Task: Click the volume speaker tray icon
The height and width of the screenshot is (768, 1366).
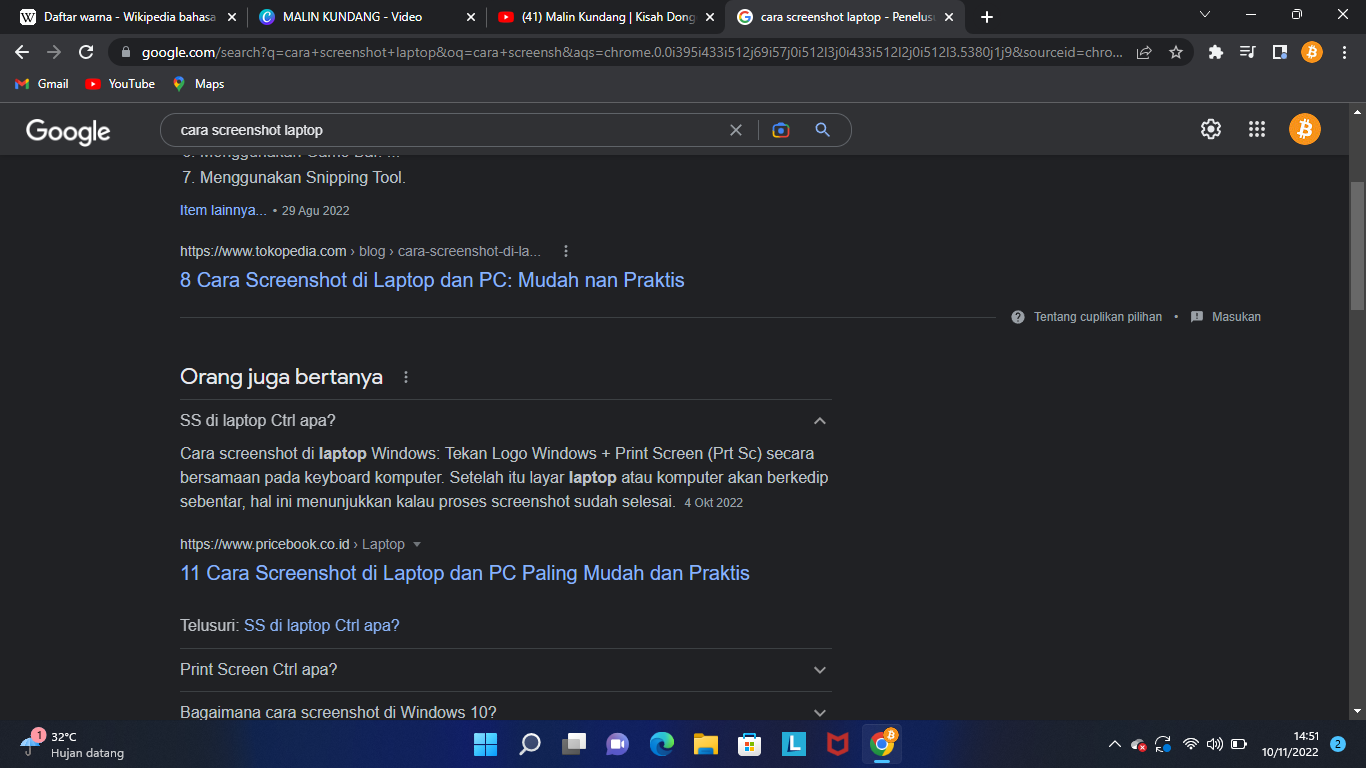Action: 1215,744
